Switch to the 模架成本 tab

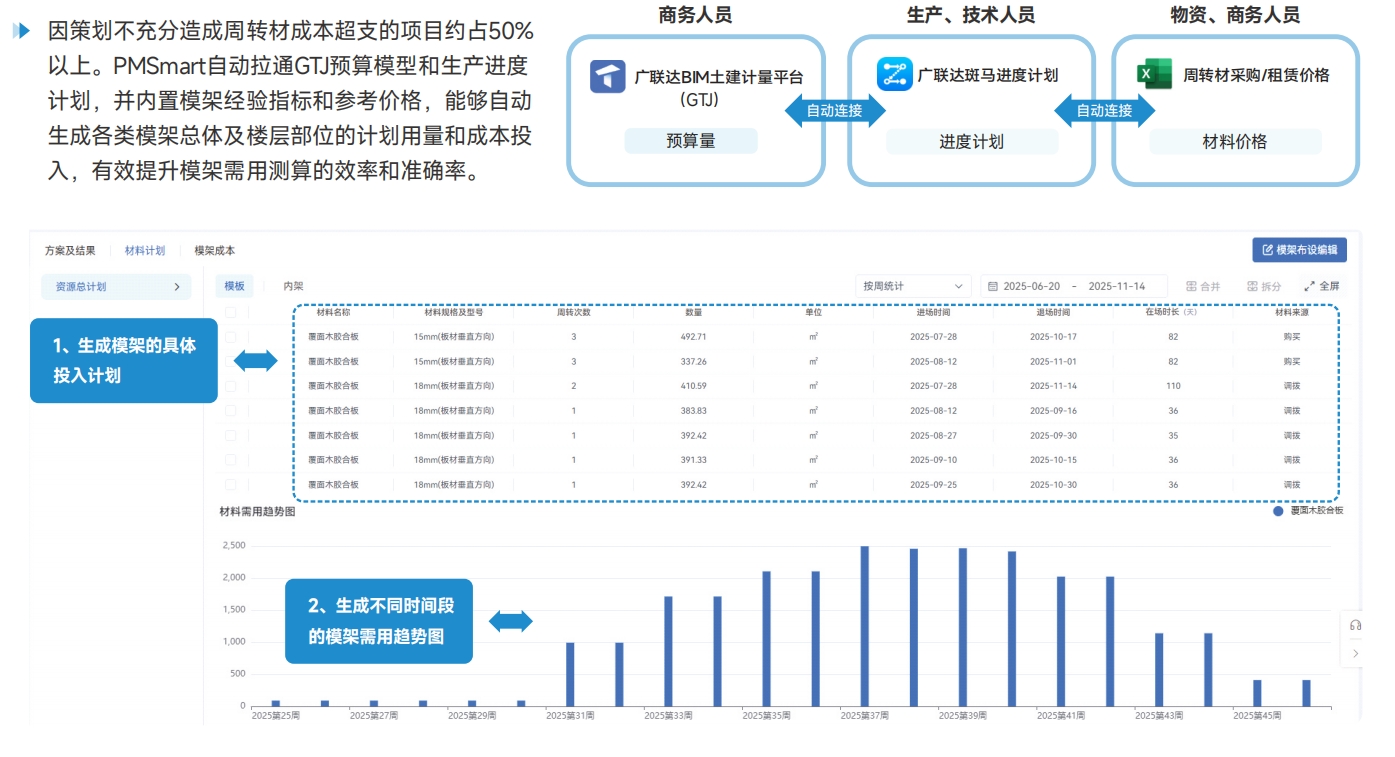tap(214, 251)
